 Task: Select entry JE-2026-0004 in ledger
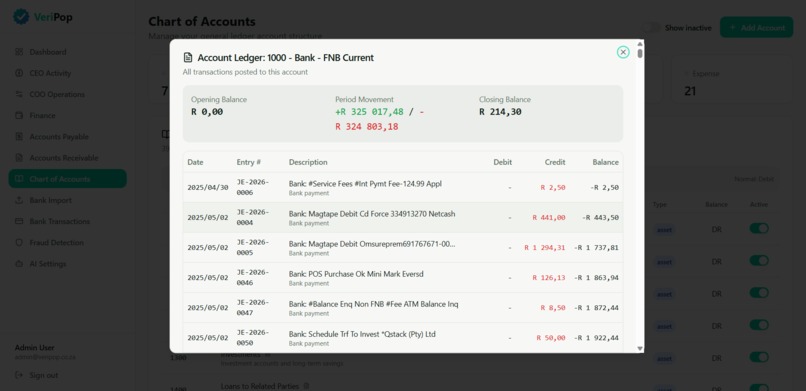pos(253,217)
